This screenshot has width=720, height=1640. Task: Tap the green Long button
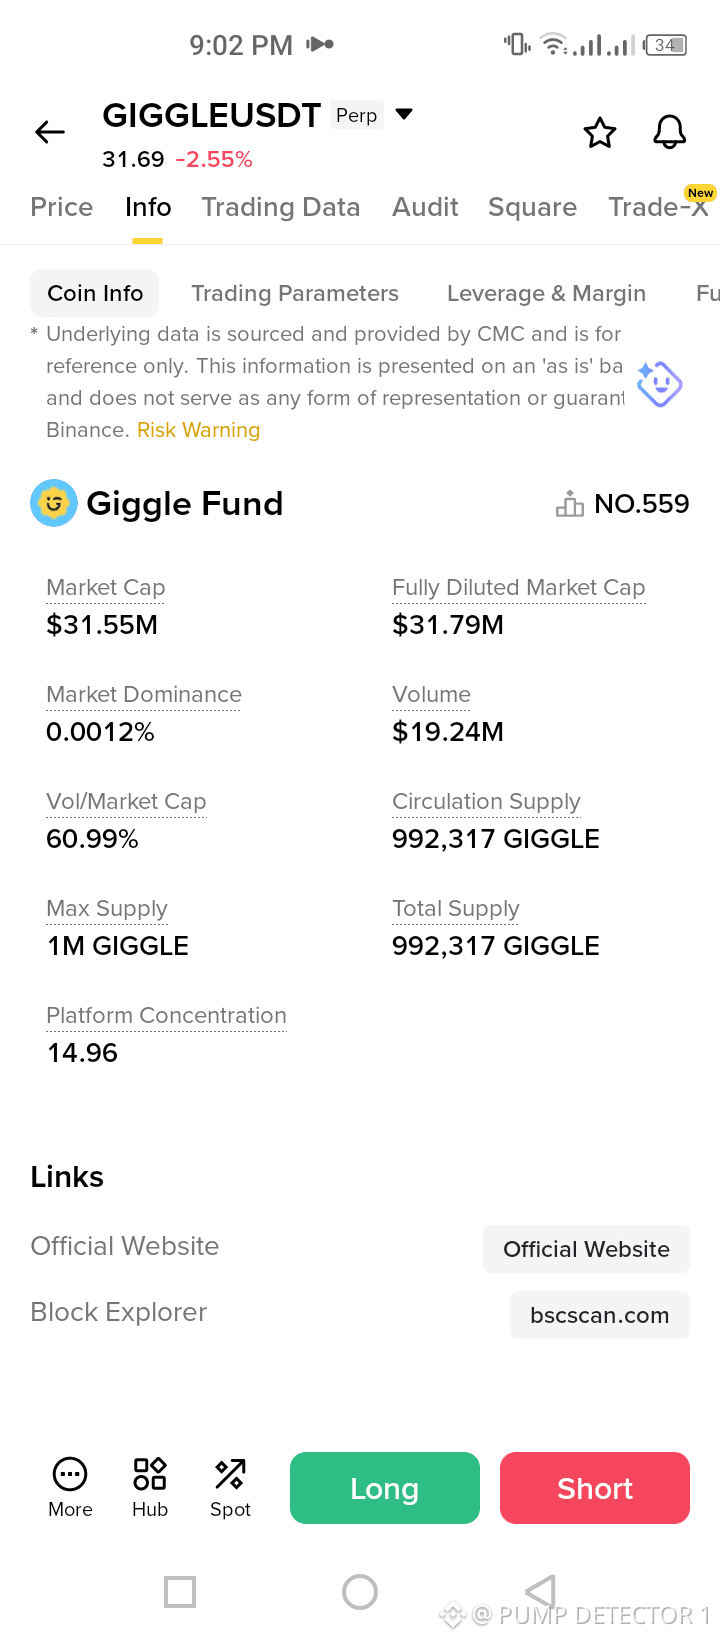click(385, 1488)
